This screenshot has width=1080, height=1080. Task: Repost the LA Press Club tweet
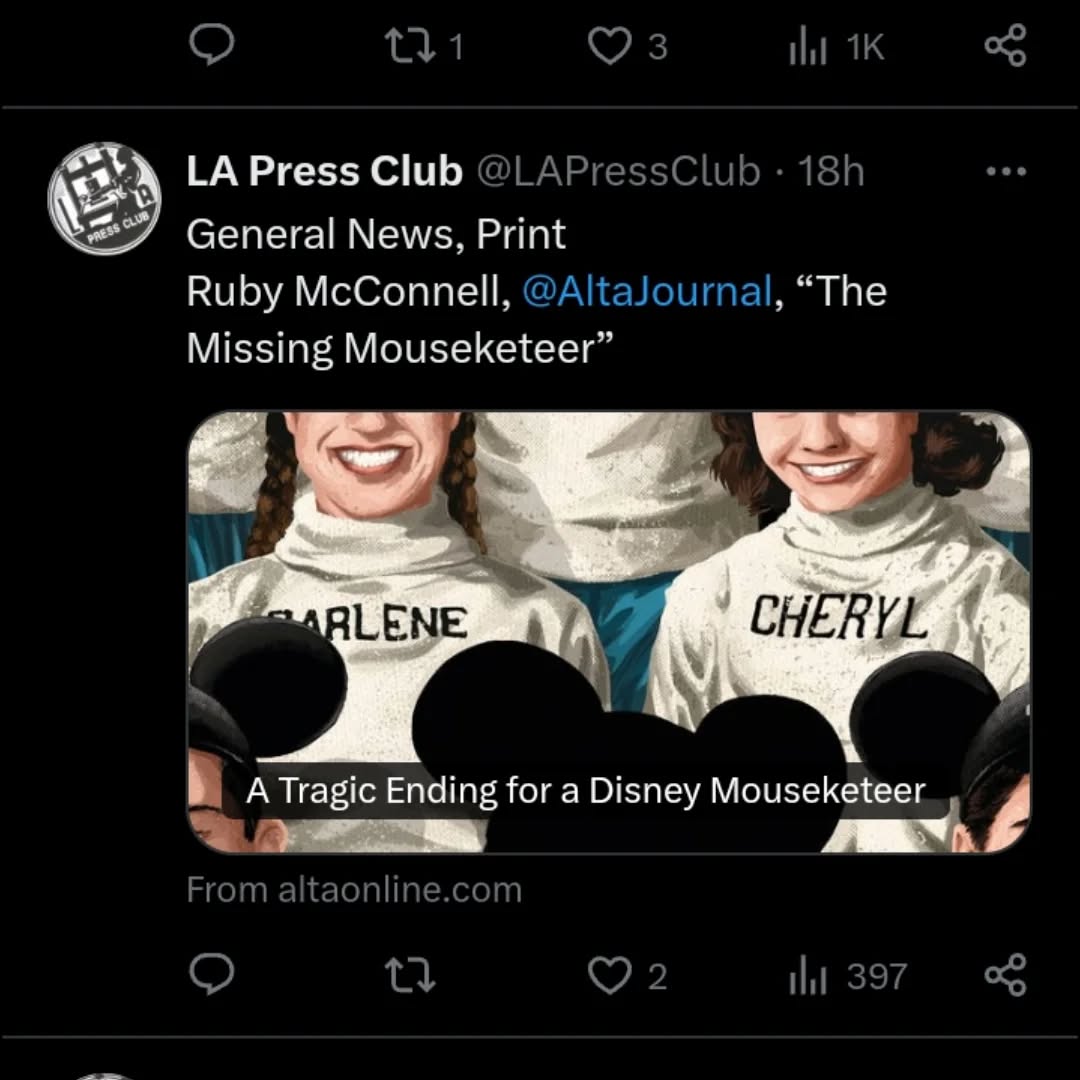[x=410, y=975]
